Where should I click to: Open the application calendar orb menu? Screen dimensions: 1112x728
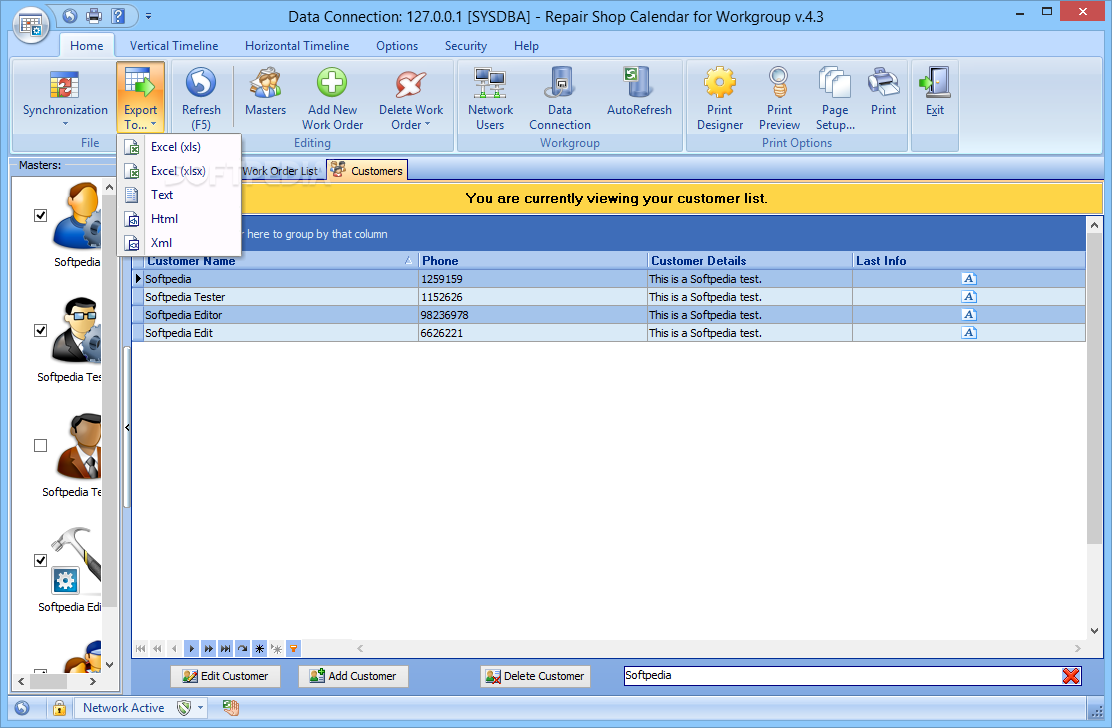pos(30,26)
